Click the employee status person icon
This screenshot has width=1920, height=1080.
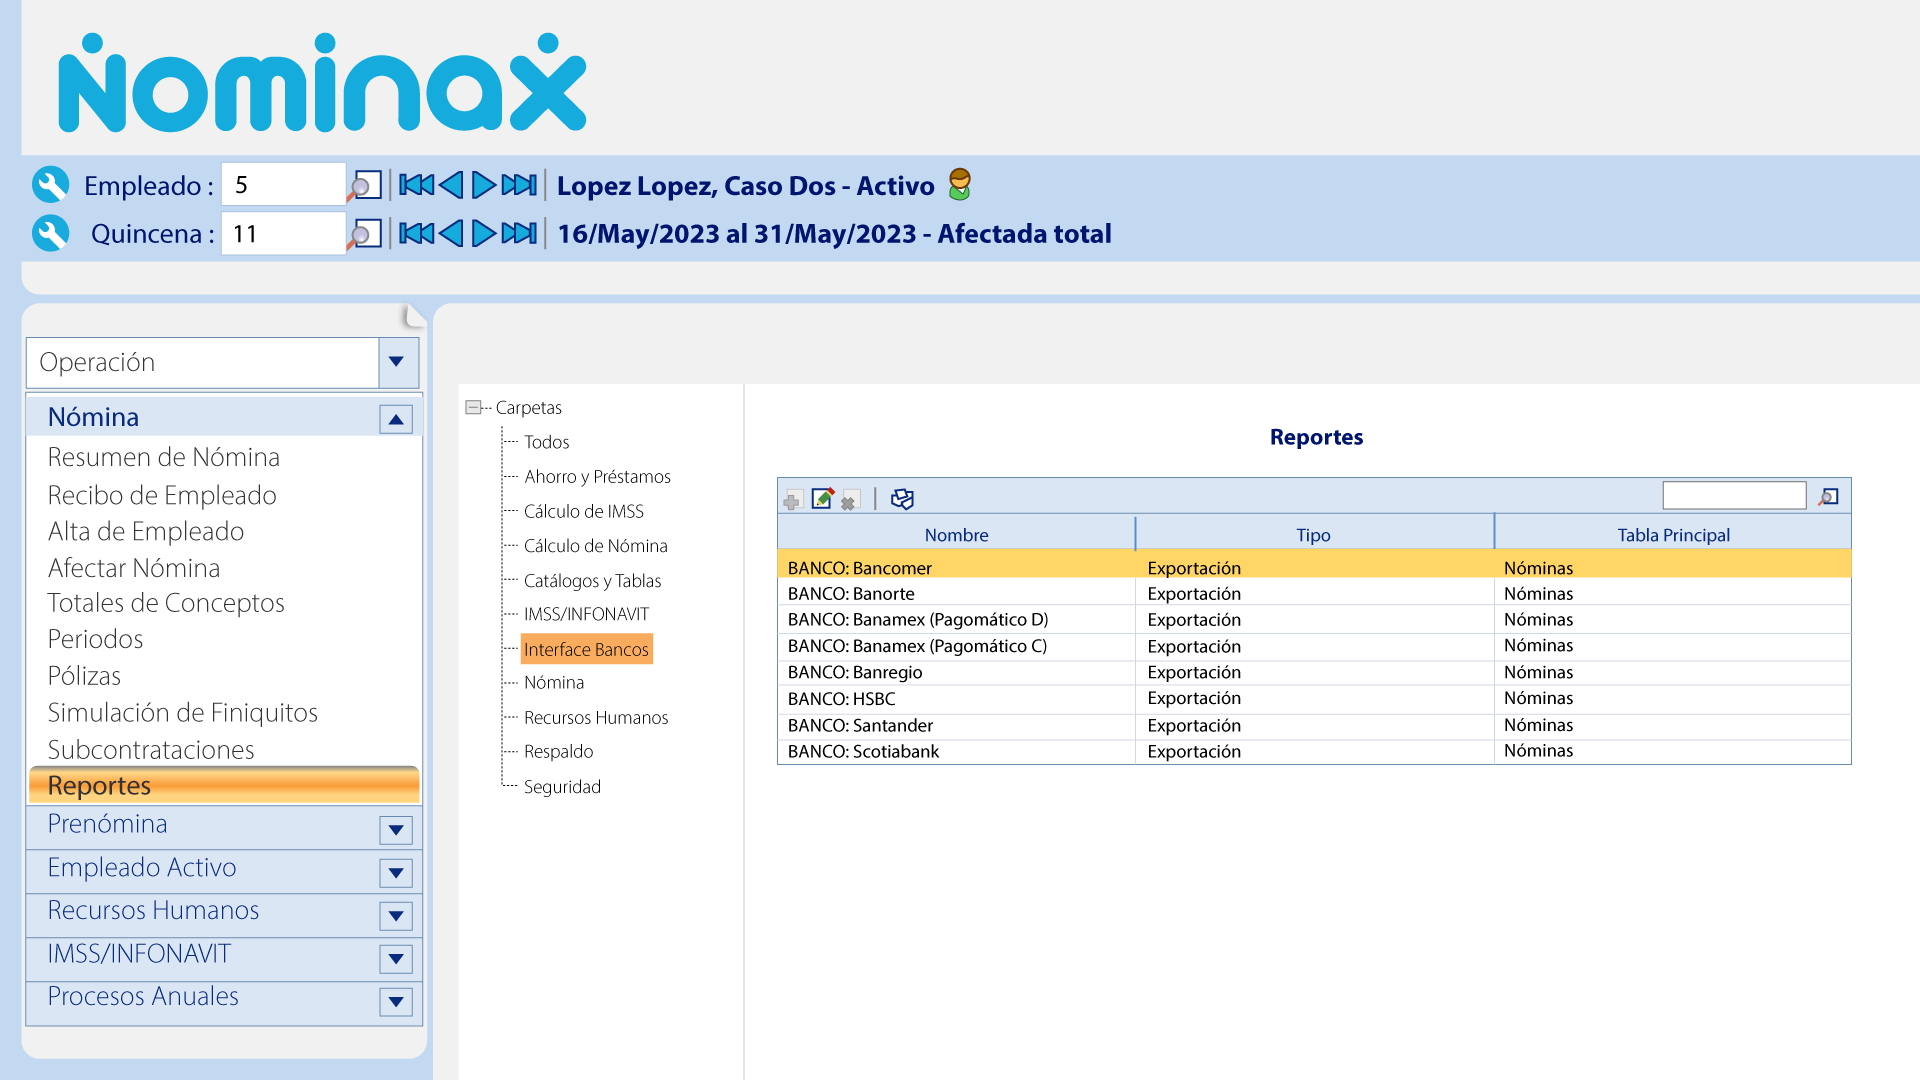959,184
